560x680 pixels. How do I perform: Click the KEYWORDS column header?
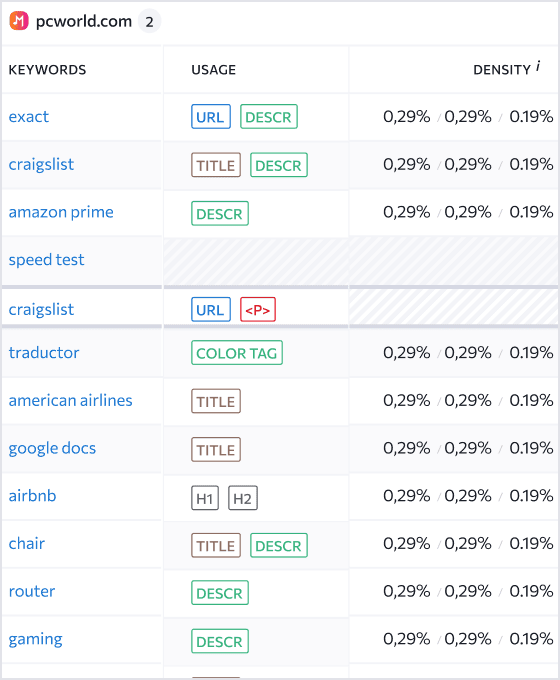click(x=47, y=69)
